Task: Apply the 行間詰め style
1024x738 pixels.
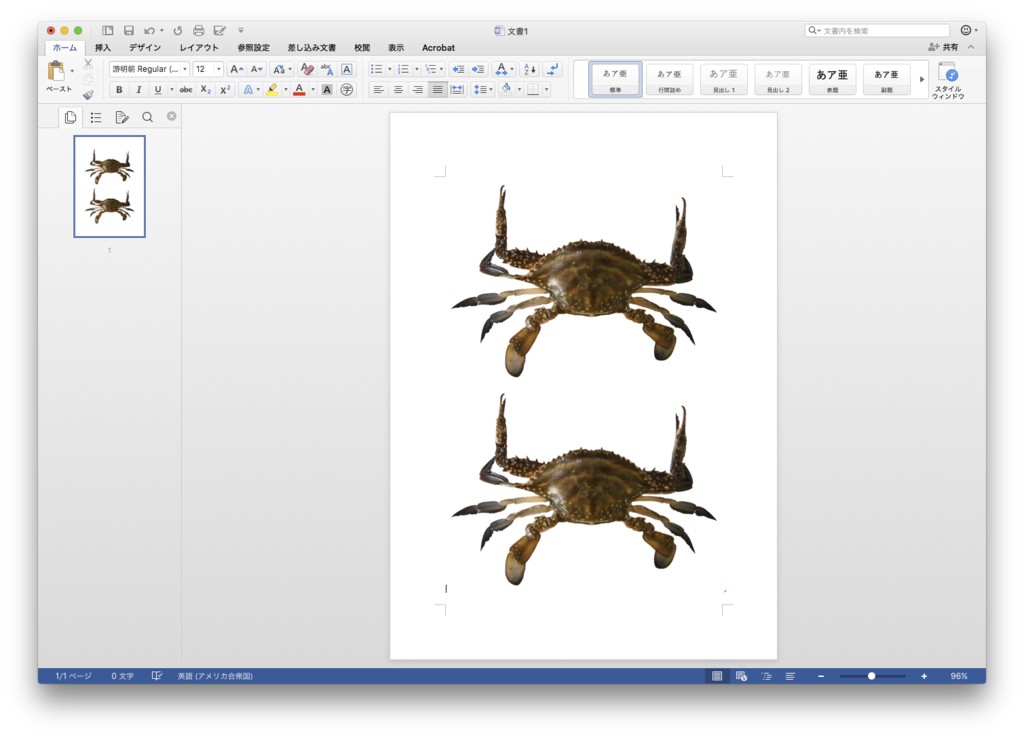Action: coord(669,79)
